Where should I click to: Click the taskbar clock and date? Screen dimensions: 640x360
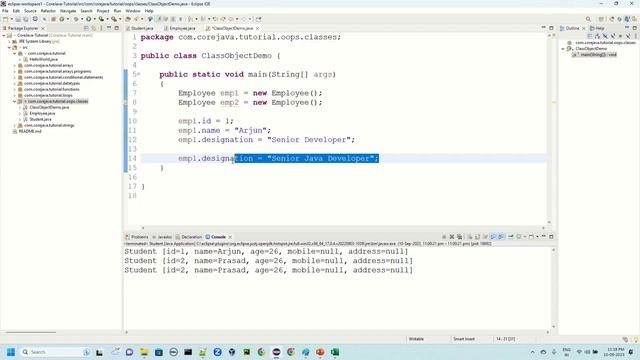615,352
